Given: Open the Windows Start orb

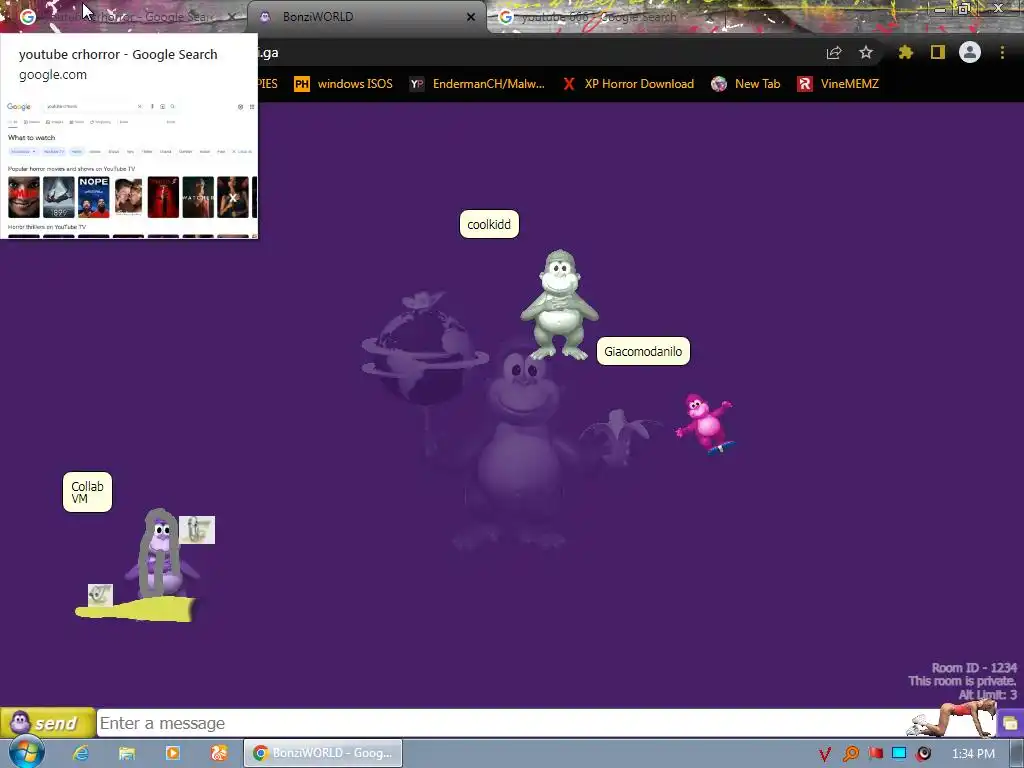Looking at the screenshot, I should point(26,753).
